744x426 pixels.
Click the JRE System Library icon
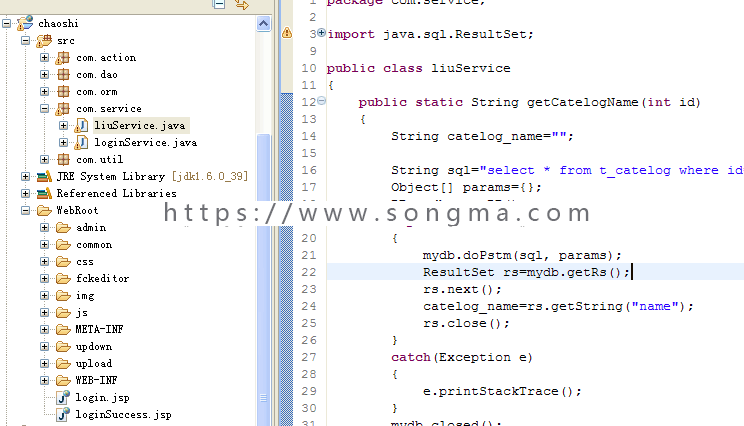[x=44, y=176]
